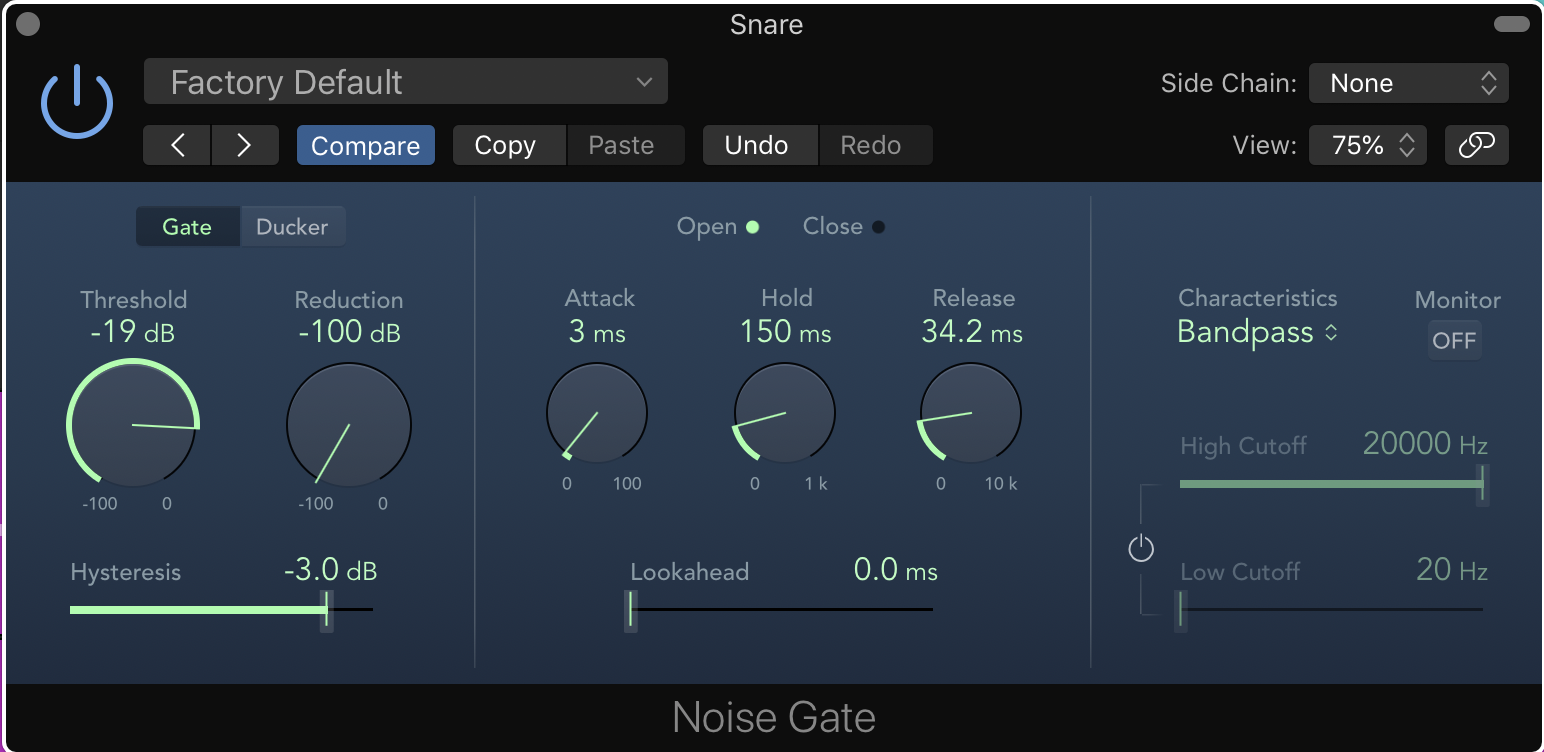Toggle the filter cutoff power icon

pos(1141,549)
